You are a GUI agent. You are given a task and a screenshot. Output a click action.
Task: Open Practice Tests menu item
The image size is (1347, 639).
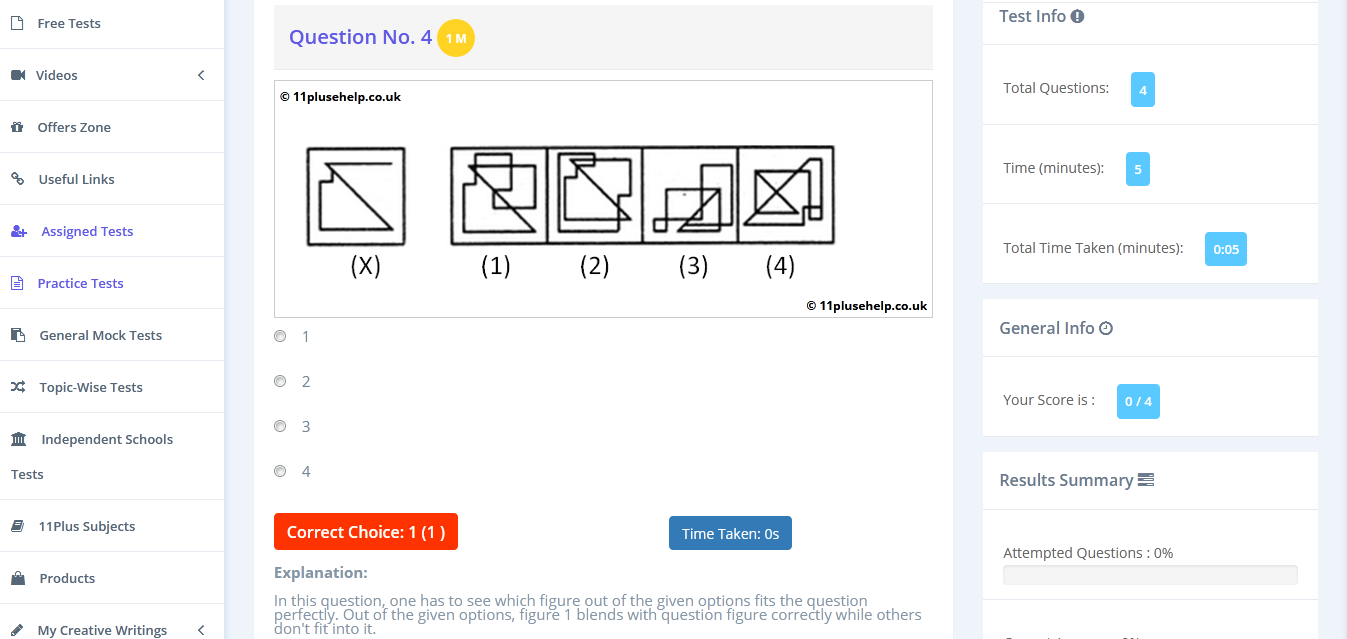click(80, 283)
